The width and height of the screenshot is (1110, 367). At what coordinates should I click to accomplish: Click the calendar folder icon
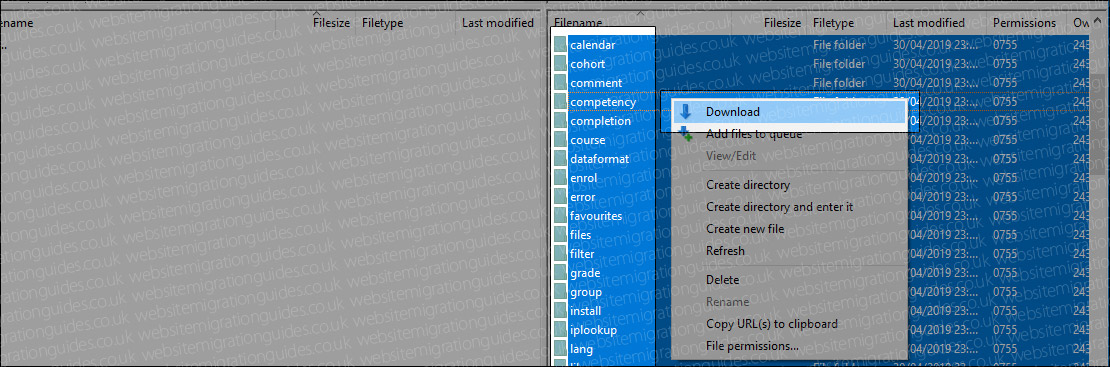point(561,45)
